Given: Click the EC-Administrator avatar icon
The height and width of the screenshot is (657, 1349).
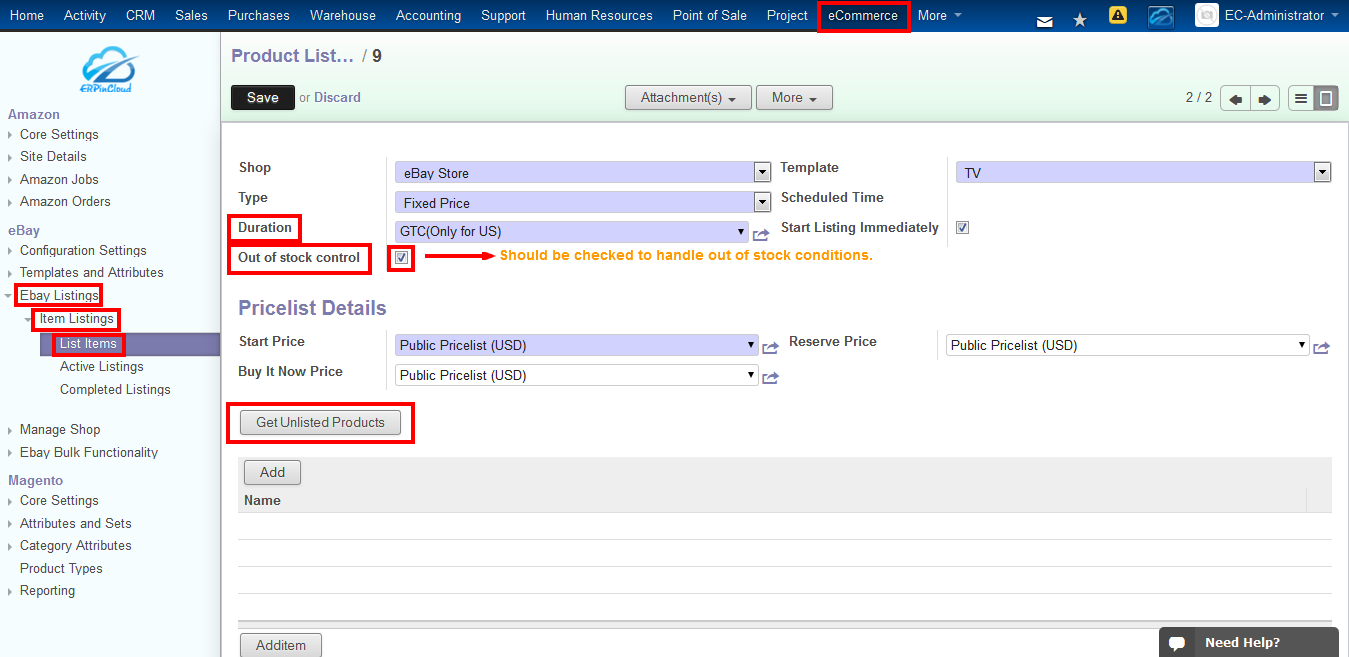Looking at the screenshot, I should tap(1206, 15).
